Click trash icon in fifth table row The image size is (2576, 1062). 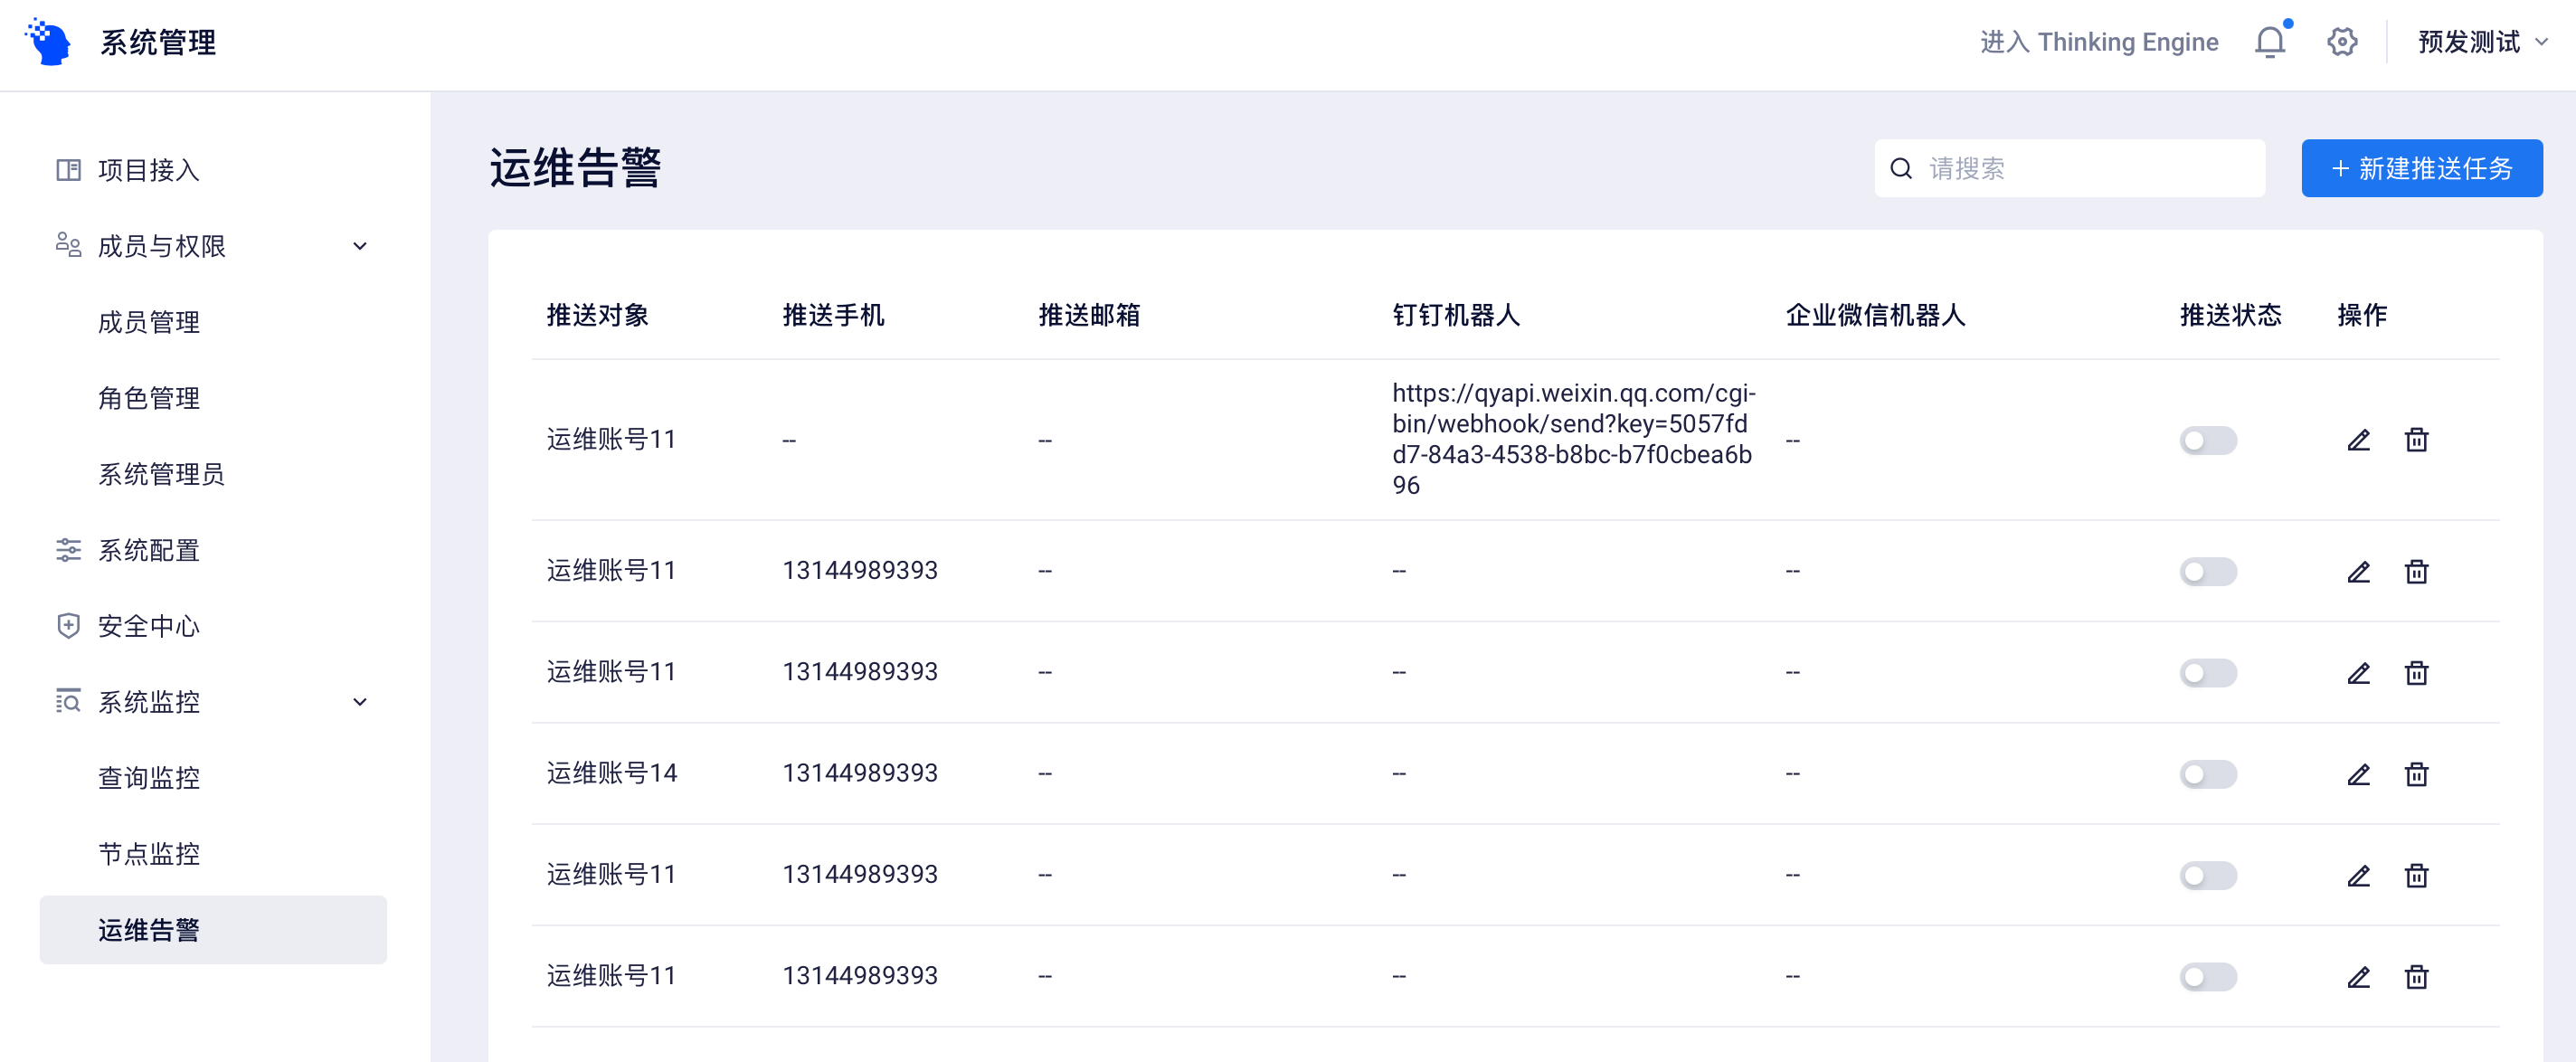(2416, 876)
